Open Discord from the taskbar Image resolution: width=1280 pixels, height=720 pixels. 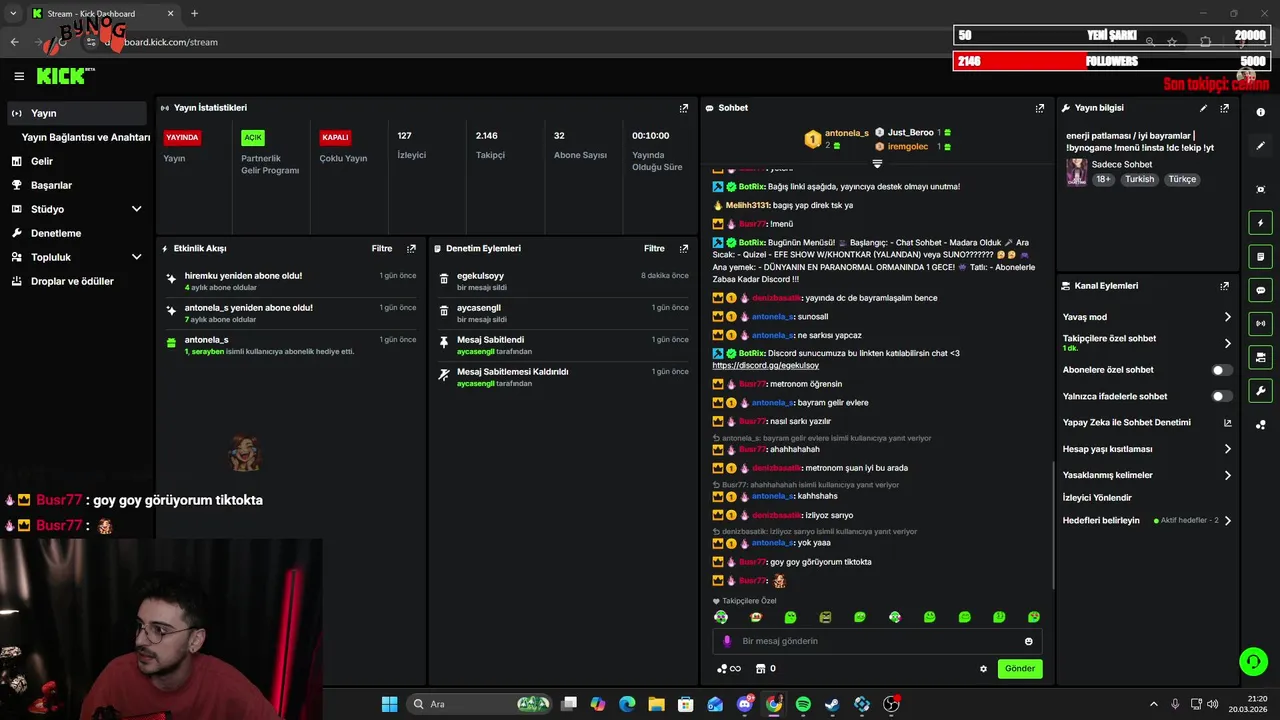click(x=745, y=704)
